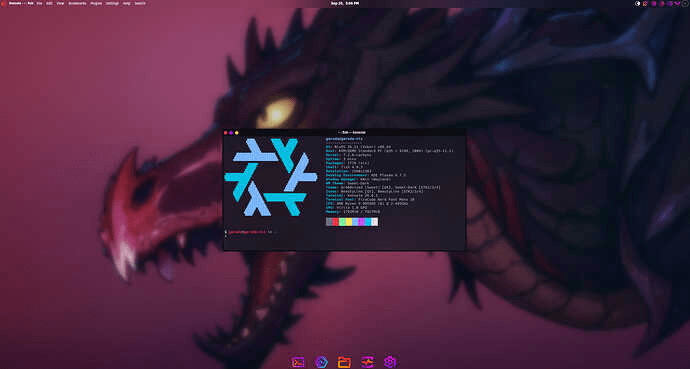Open the file manager from the dock
Viewport: 690px width, 369px height.
coord(344,362)
